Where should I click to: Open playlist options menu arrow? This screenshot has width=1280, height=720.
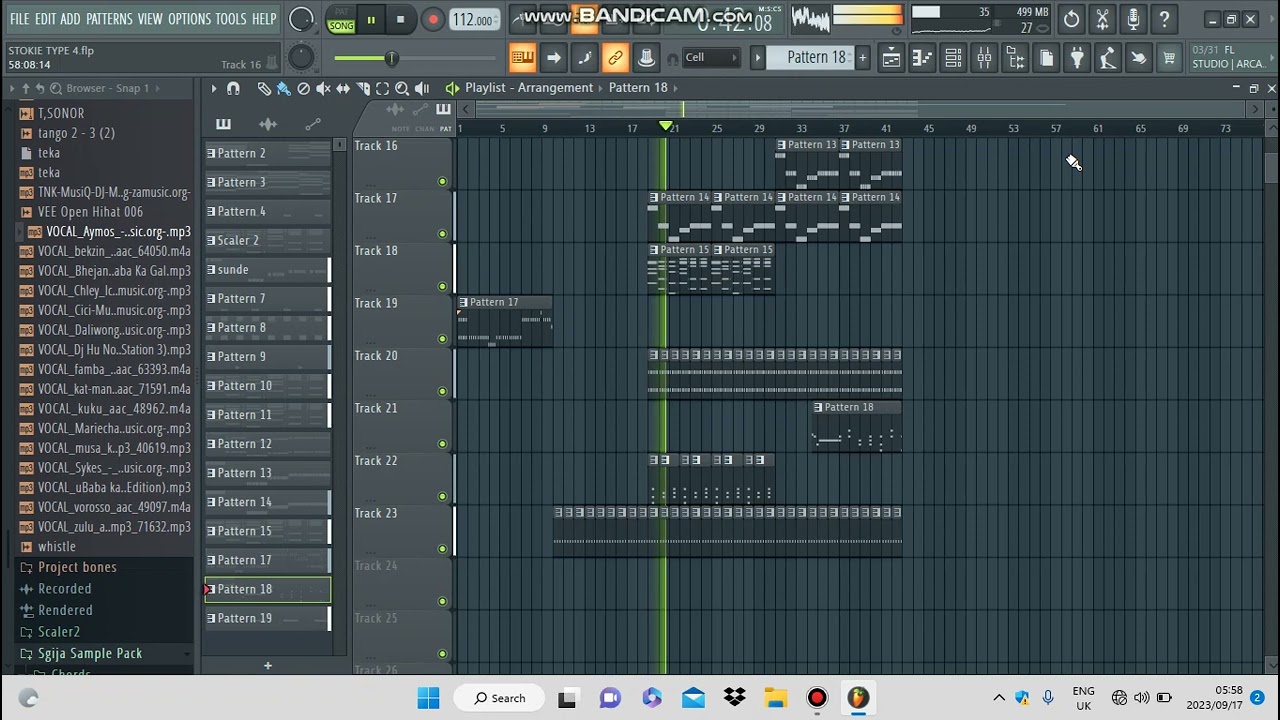213,88
